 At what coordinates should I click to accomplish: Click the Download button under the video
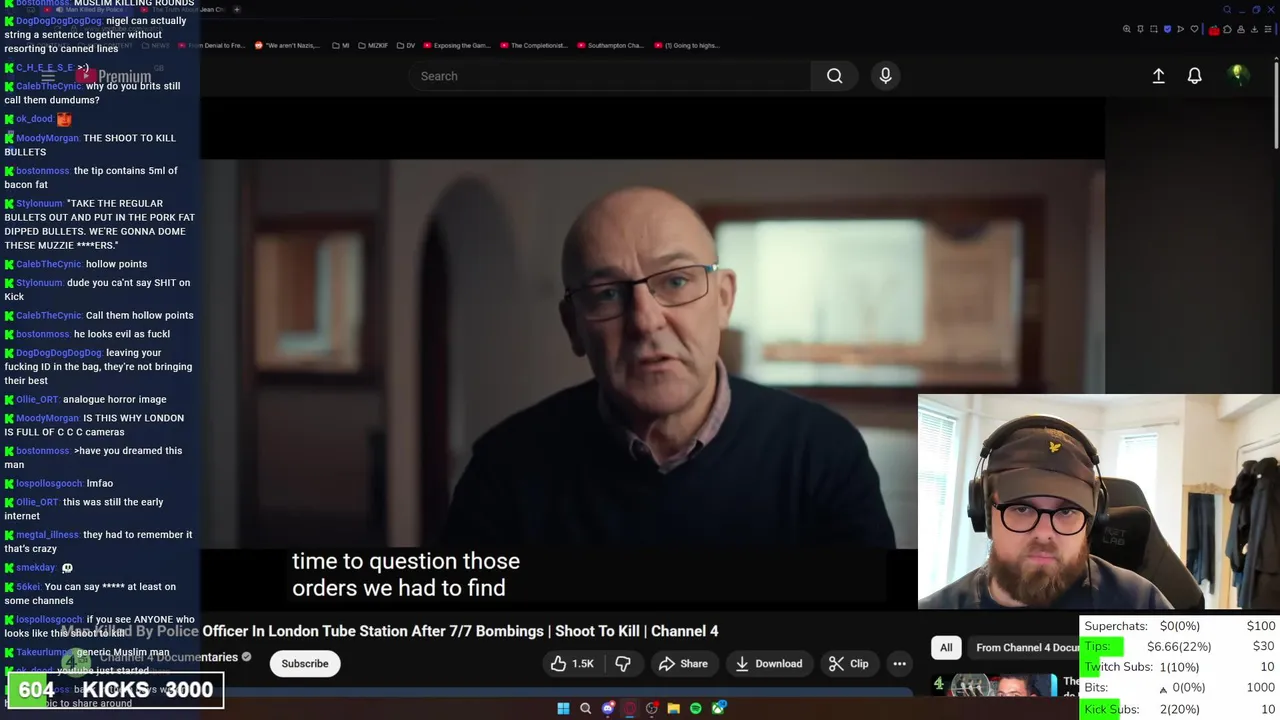pyautogui.click(x=768, y=664)
